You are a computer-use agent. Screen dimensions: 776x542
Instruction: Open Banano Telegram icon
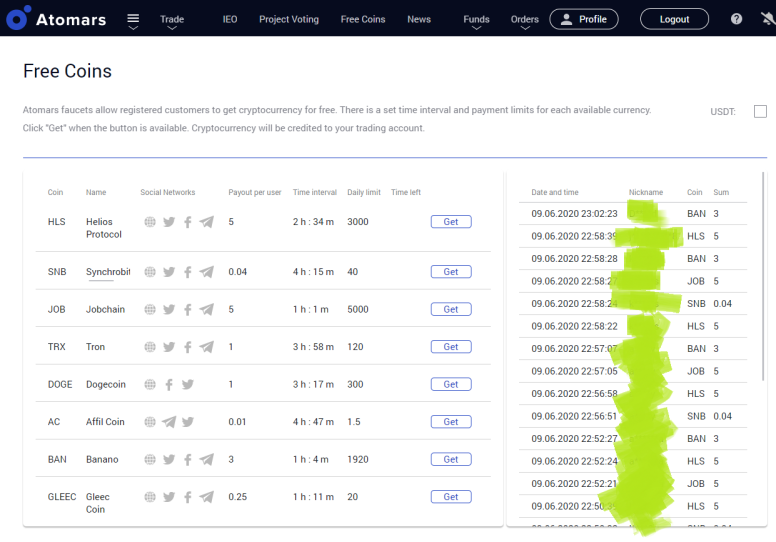tap(207, 459)
